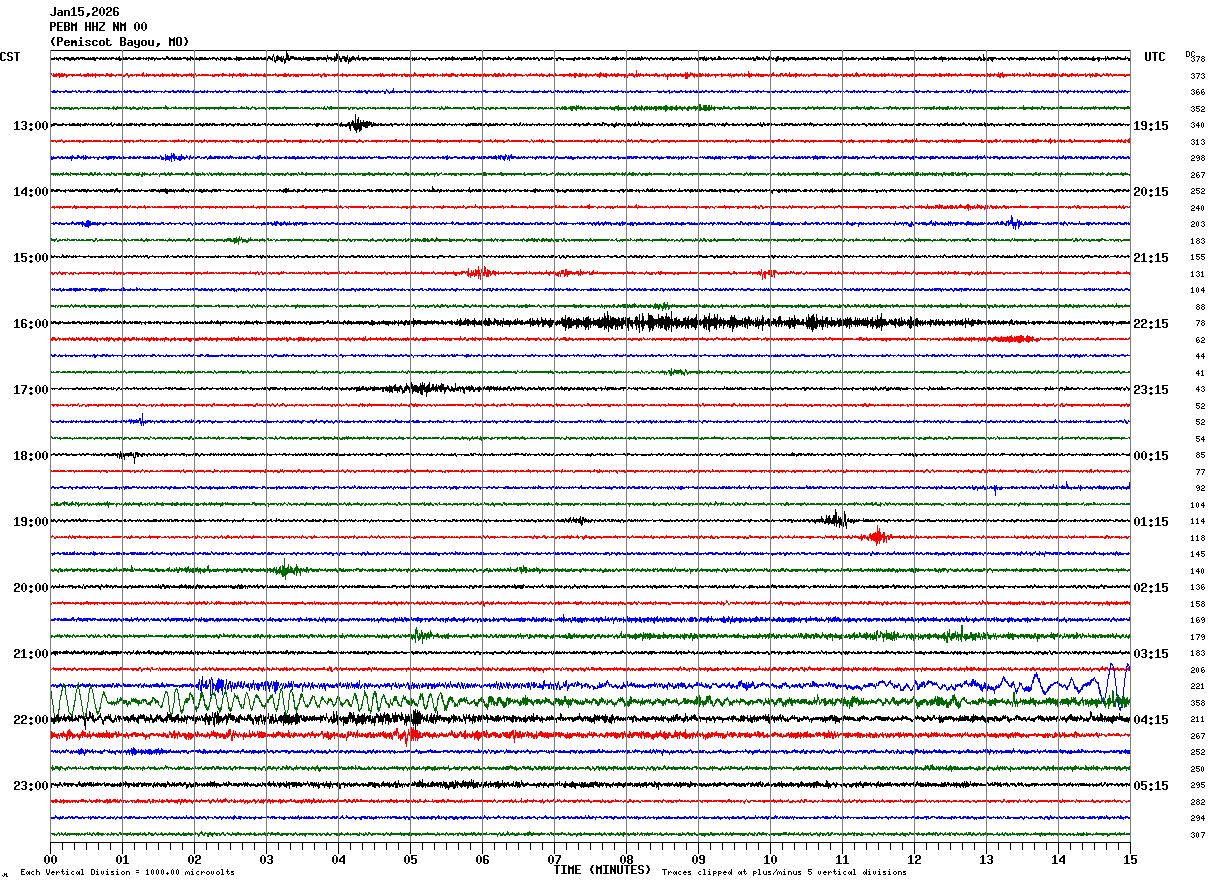1210x886 pixels.
Task: Click the "23:15" UTC time label
Action: [x=1150, y=390]
